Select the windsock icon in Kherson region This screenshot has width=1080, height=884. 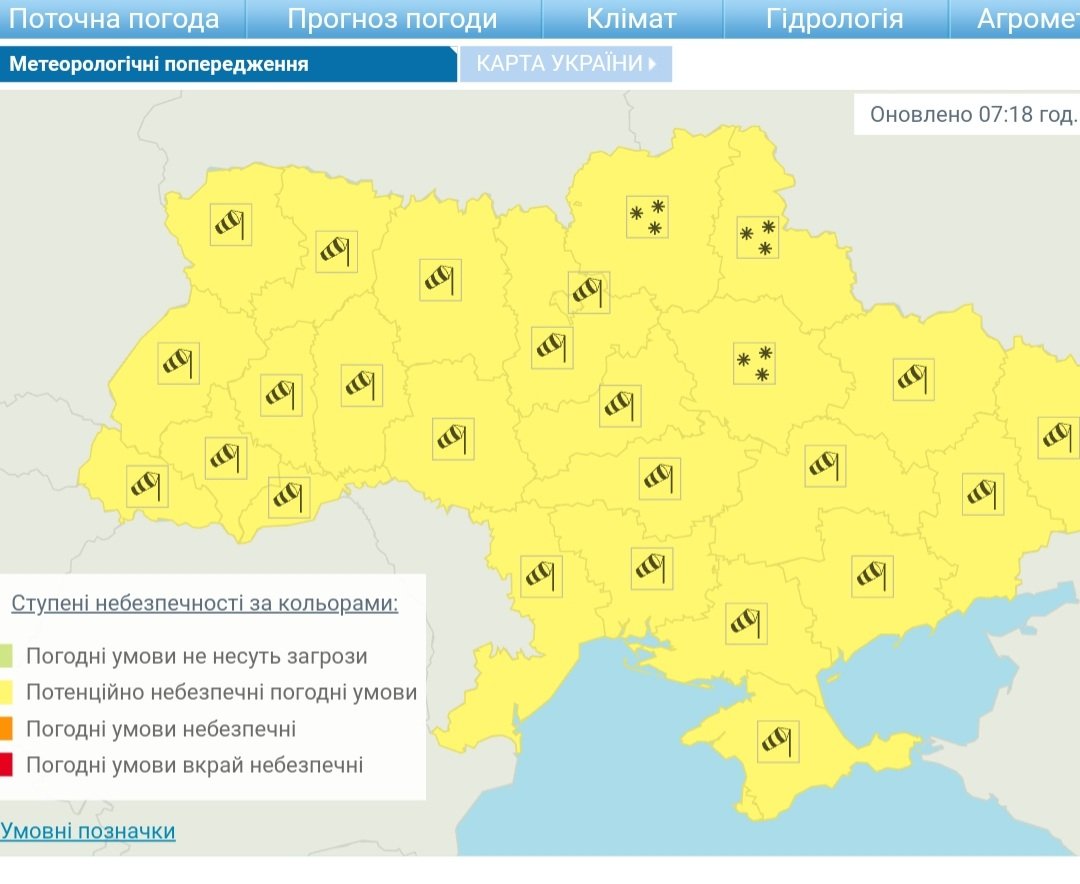[x=746, y=623]
